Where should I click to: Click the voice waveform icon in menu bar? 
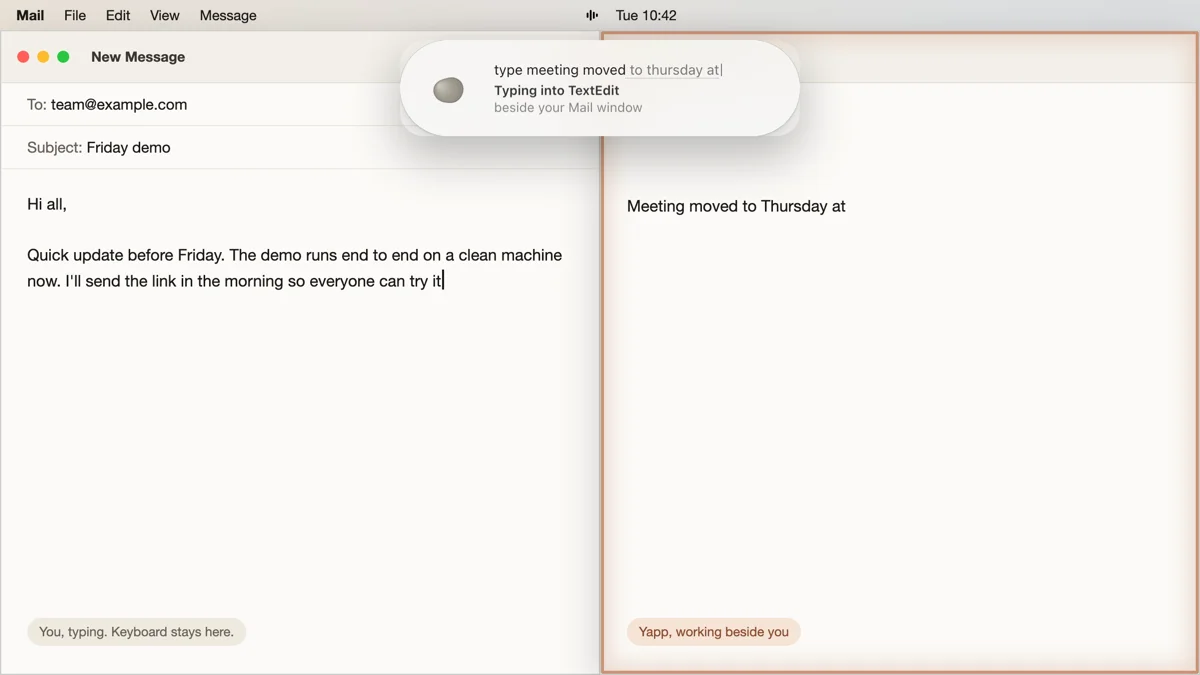(x=592, y=15)
